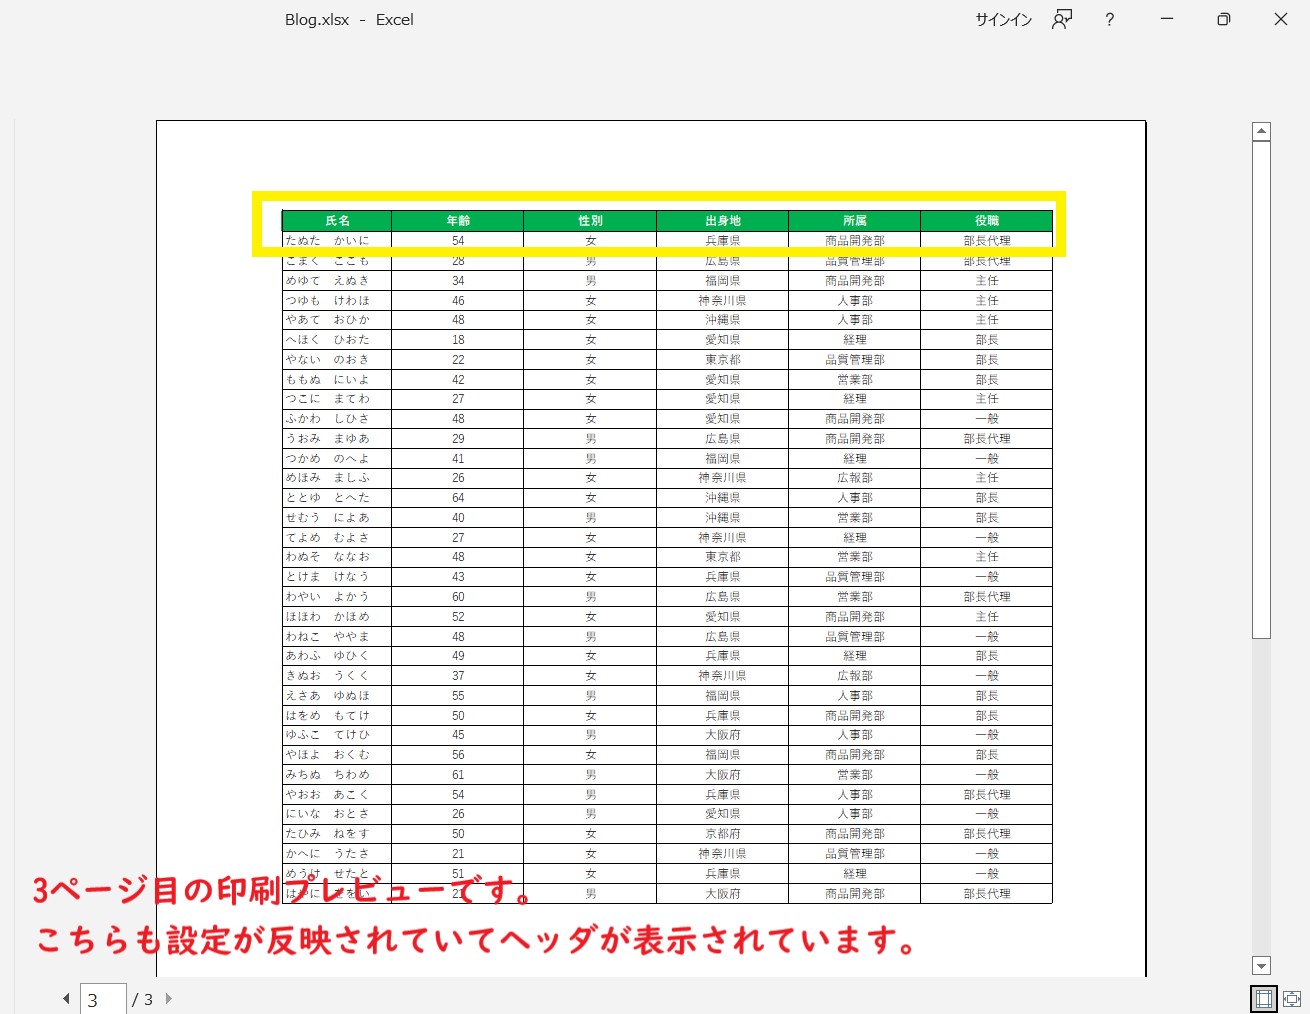Go to the next page with the right arrow
This screenshot has height=1014, width=1310.
168,998
